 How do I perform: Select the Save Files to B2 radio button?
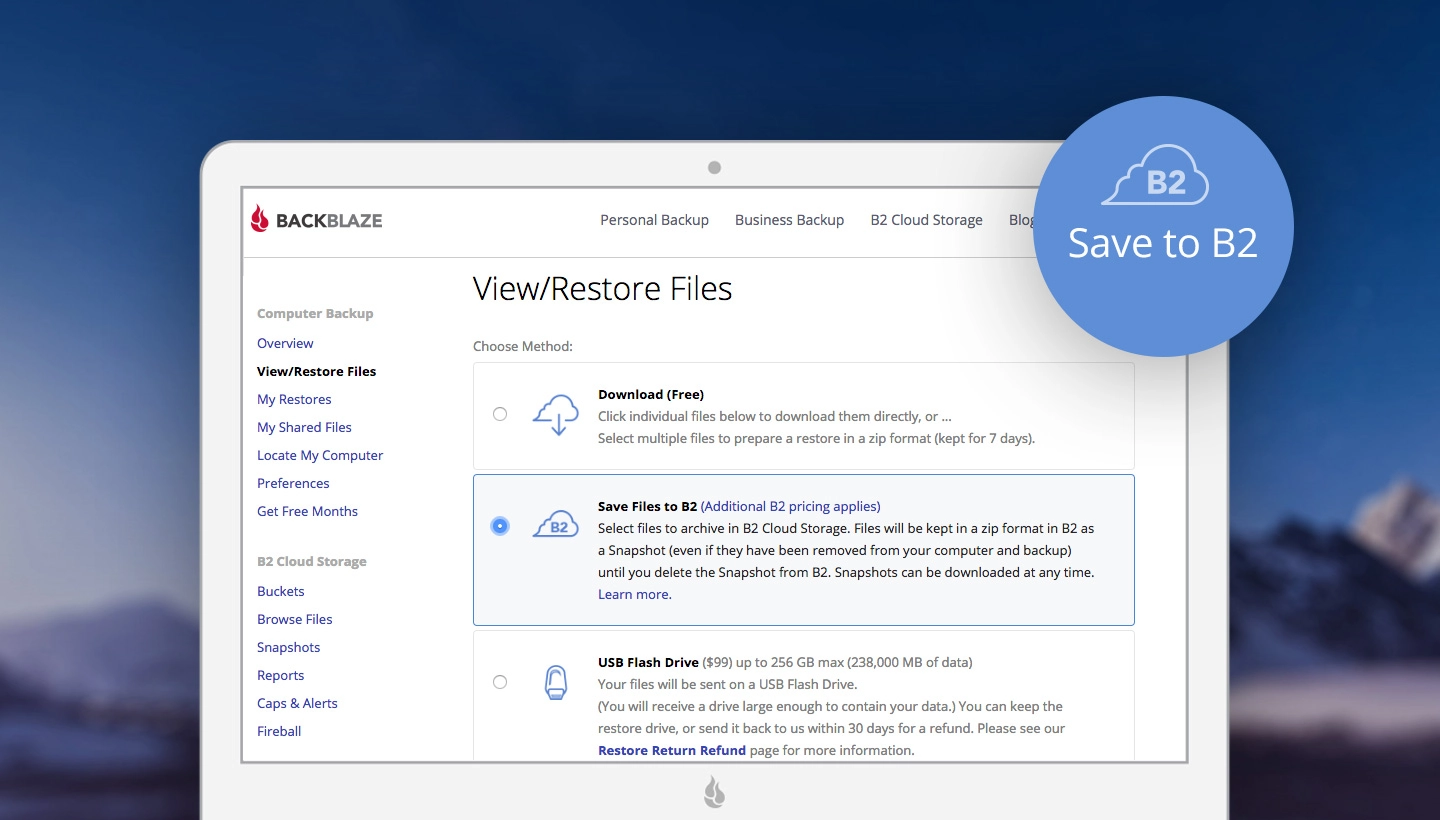click(x=500, y=526)
